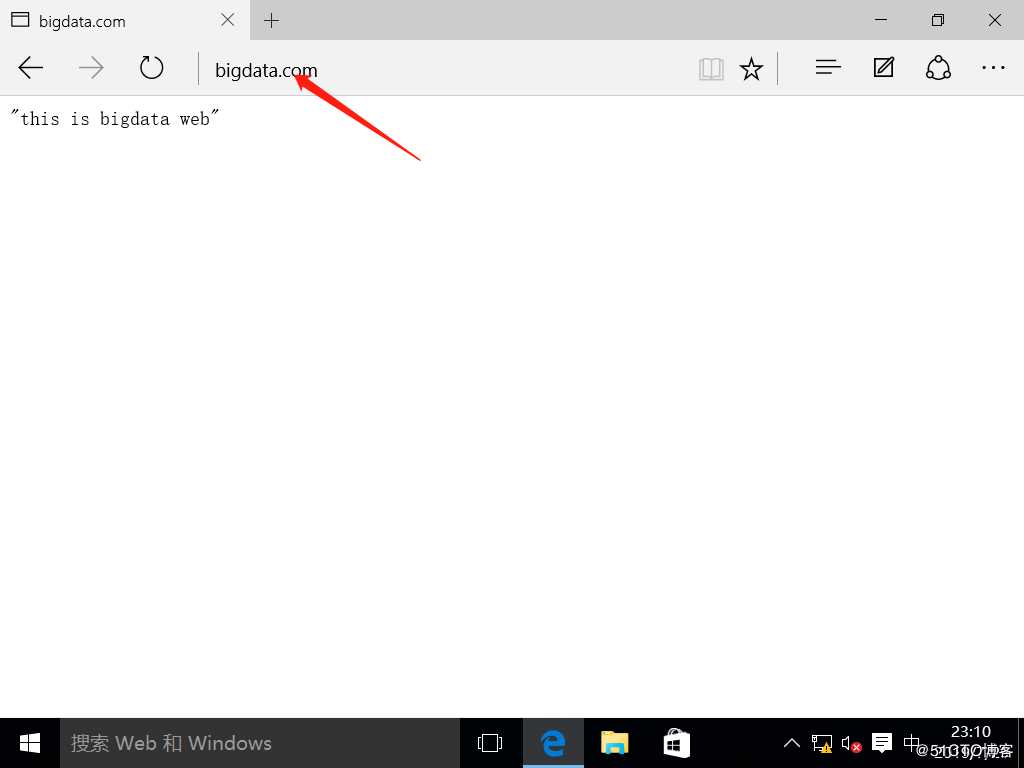
Task: Close the bigdata.com tab
Action: click(227, 20)
